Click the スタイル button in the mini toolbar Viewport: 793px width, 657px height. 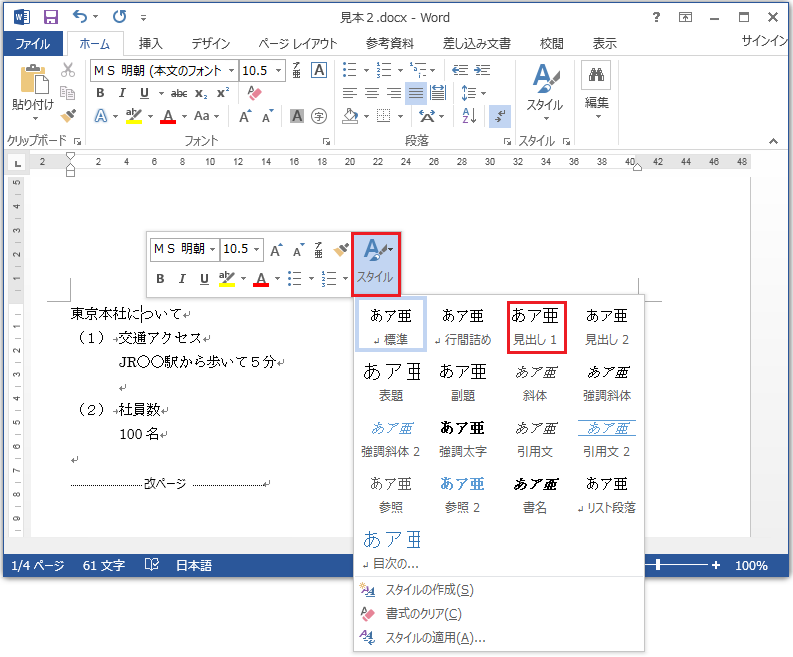[x=376, y=262]
